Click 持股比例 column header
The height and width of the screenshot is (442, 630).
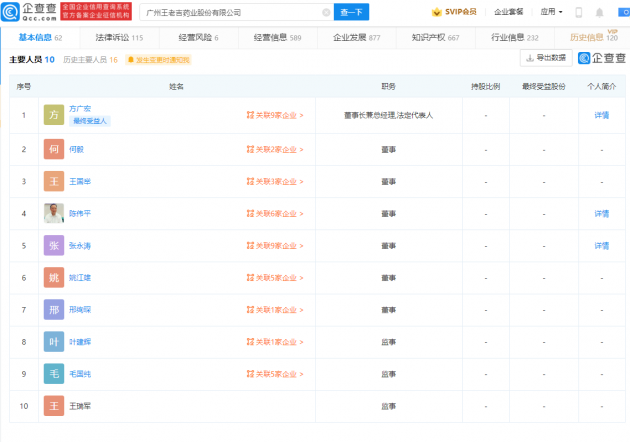[x=486, y=86]
